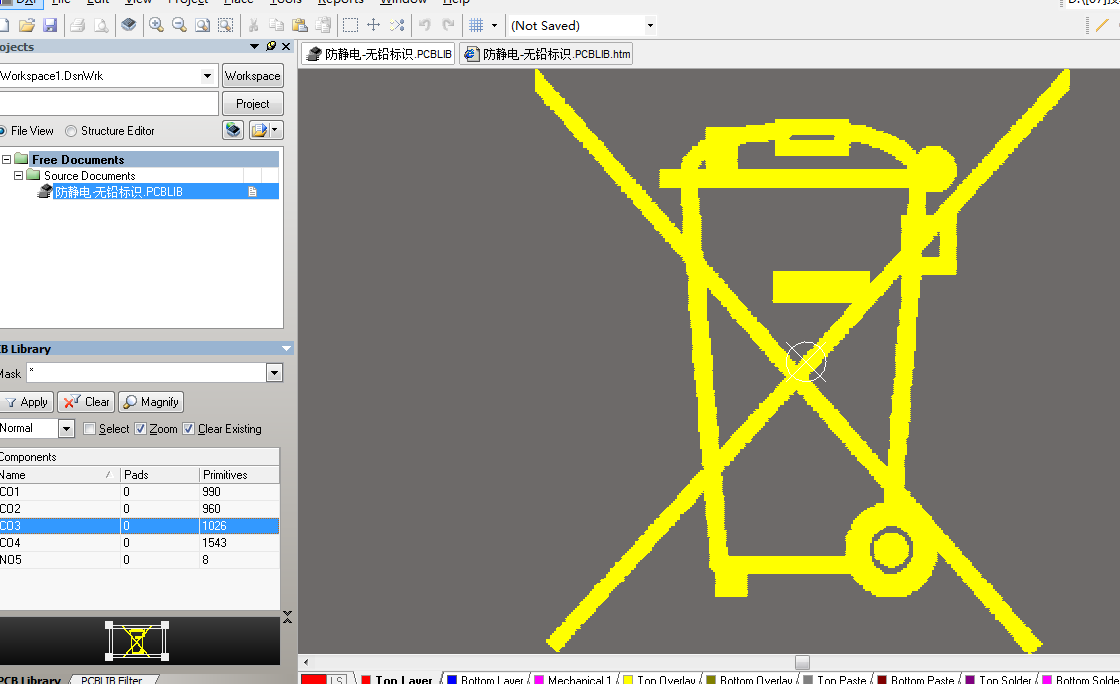The image size is (1120, 684).
Task: Activate the move selection crosshair tool
Action: (x=374, y=26)
